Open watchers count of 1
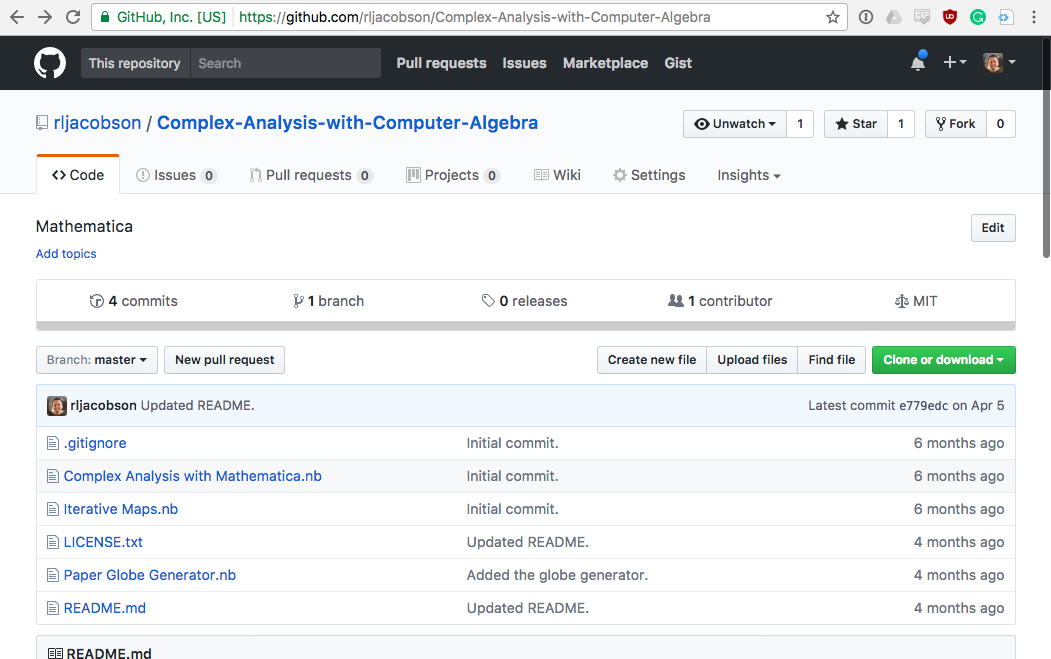Screen dimensions: 1051x659 click(x=800, y=124)
